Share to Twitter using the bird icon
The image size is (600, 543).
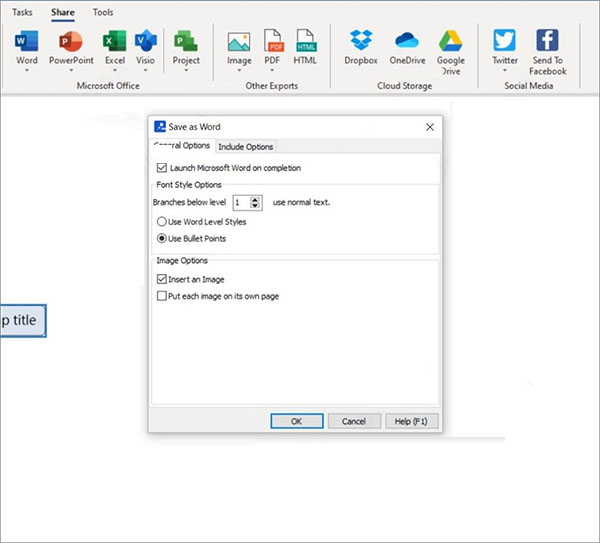(x=504, y=40)
